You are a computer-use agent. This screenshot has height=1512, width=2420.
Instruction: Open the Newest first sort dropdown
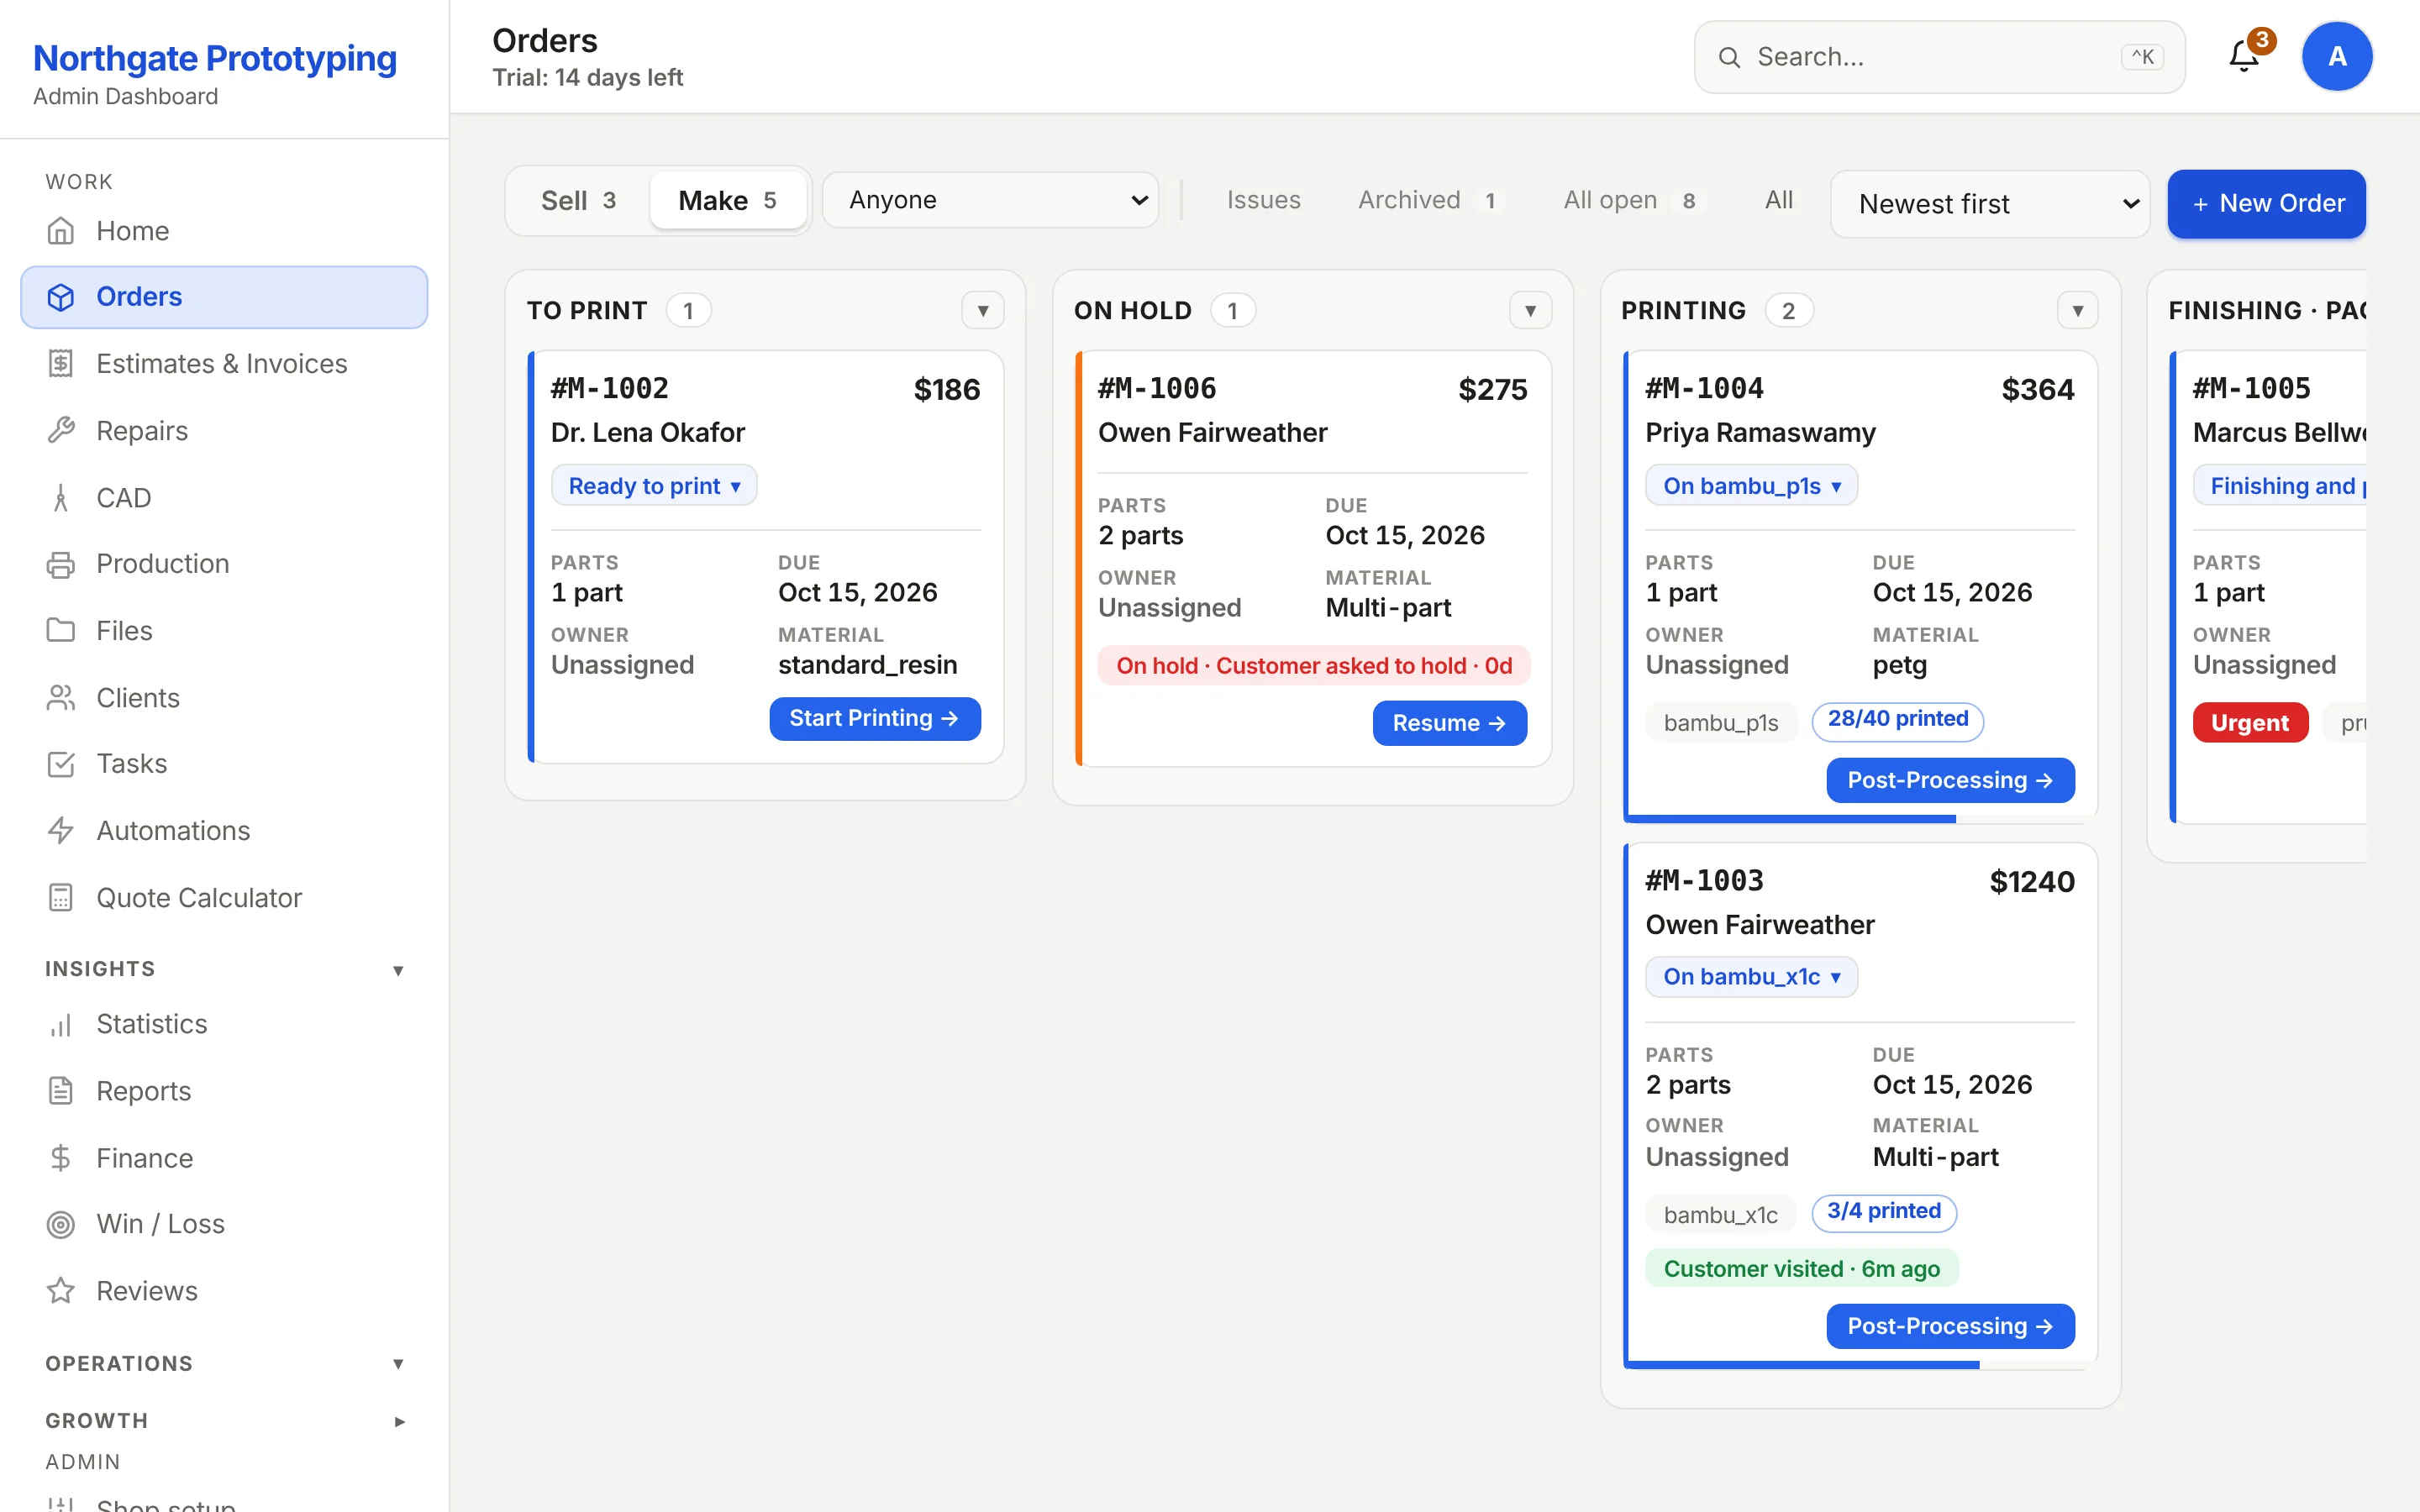point(1990,204)
